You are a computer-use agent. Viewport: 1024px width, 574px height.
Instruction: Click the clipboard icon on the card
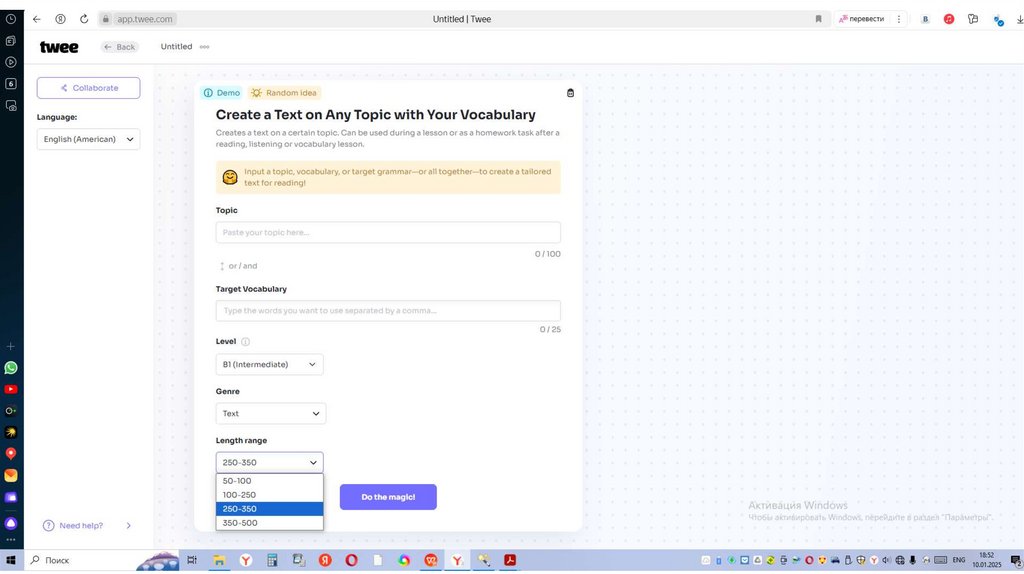570,93
